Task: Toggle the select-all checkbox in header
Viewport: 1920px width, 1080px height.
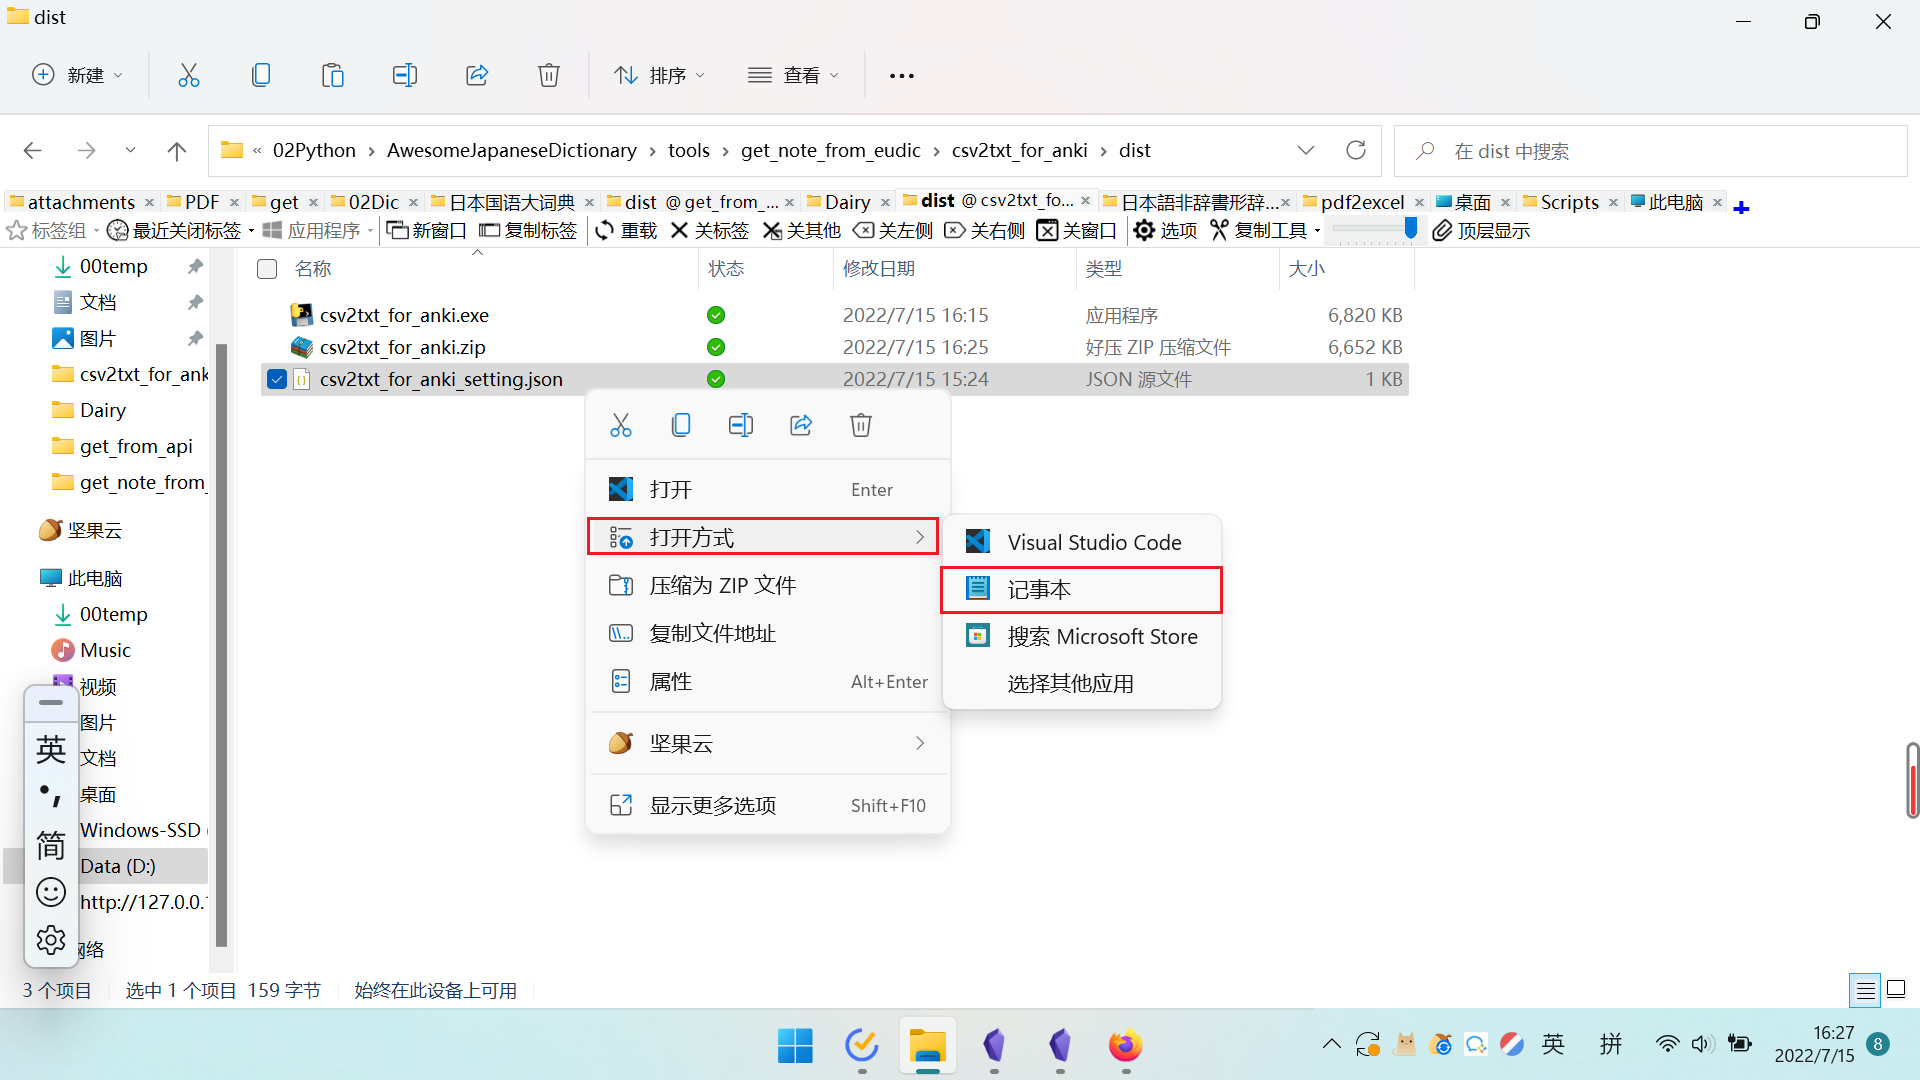Action: [x=267, y=268]
